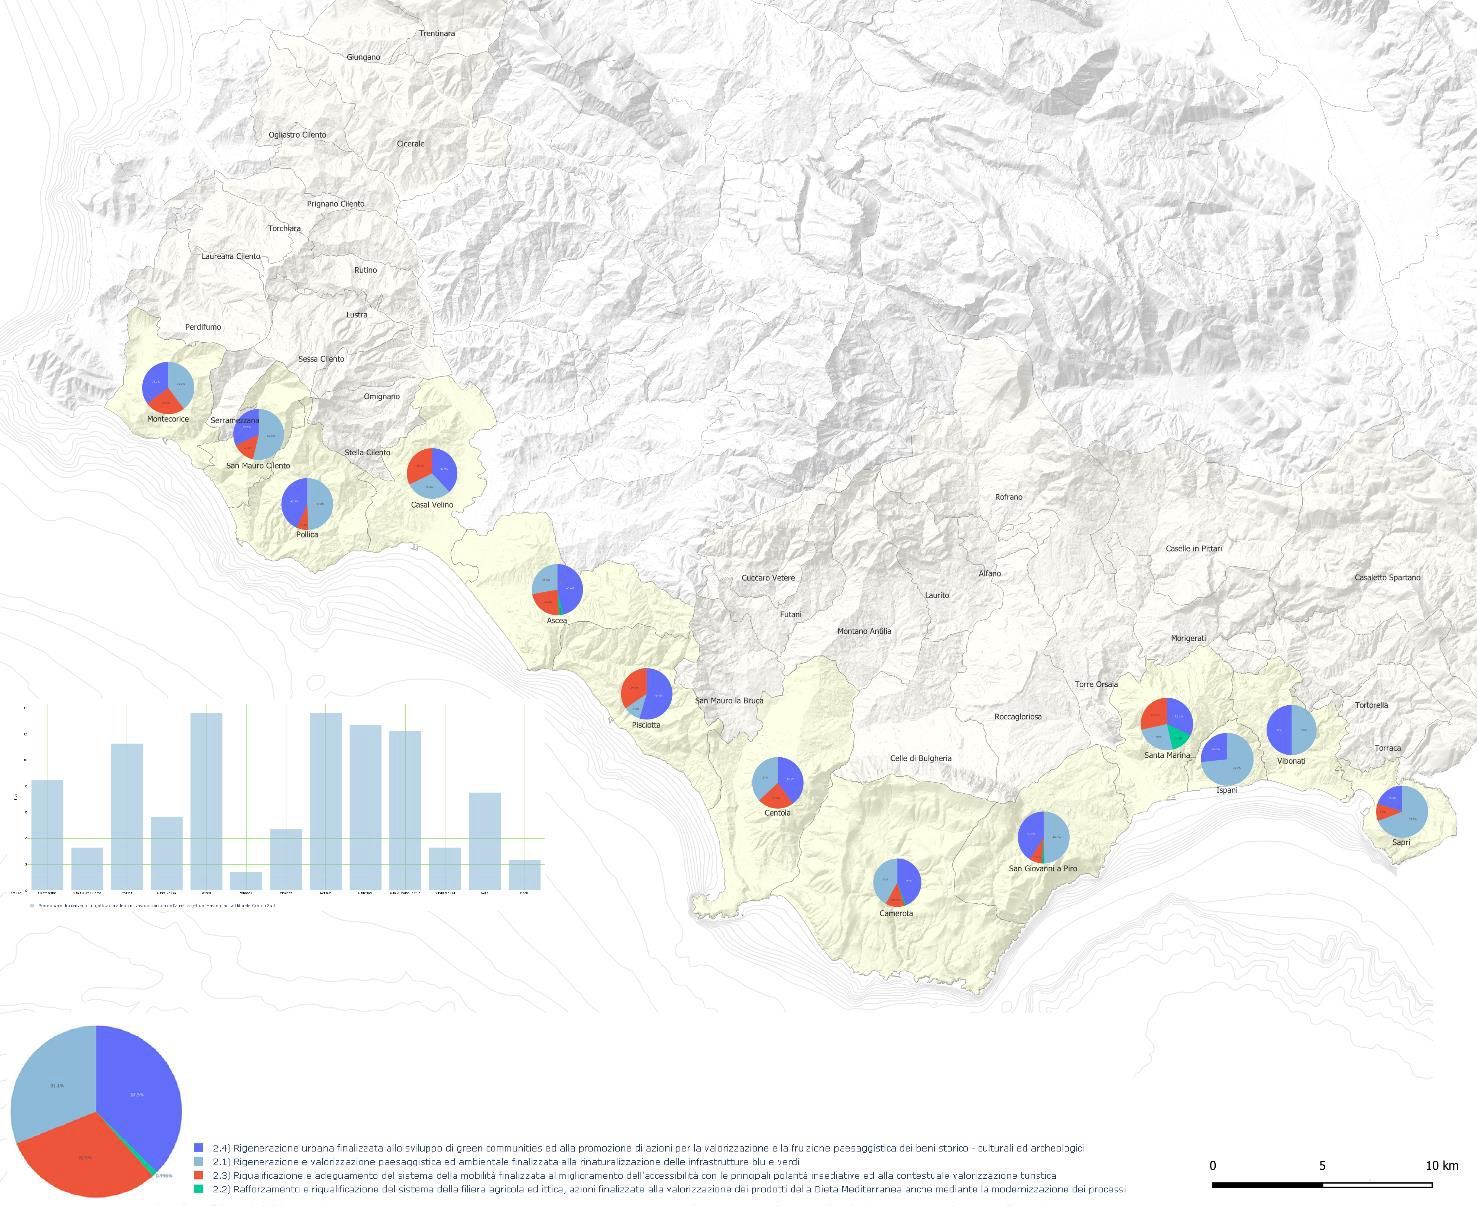Click the Ispani pie chart marker
The image size is (1477, 1206).
1227,759
